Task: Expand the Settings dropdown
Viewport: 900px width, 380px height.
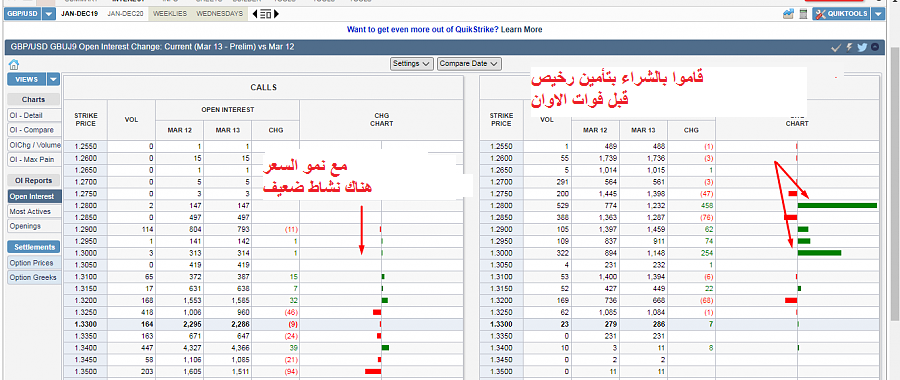Action: pos(412,64)
